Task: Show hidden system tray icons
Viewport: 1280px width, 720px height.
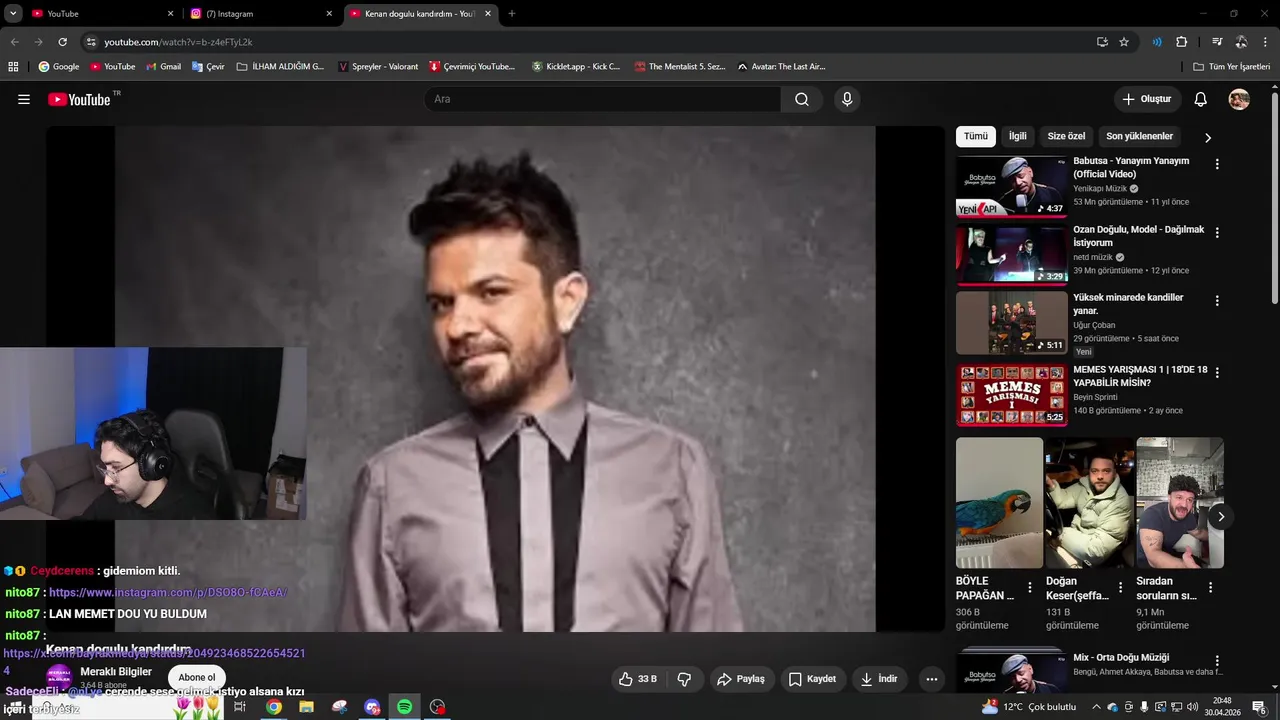Action: (x=1096, y=707)
